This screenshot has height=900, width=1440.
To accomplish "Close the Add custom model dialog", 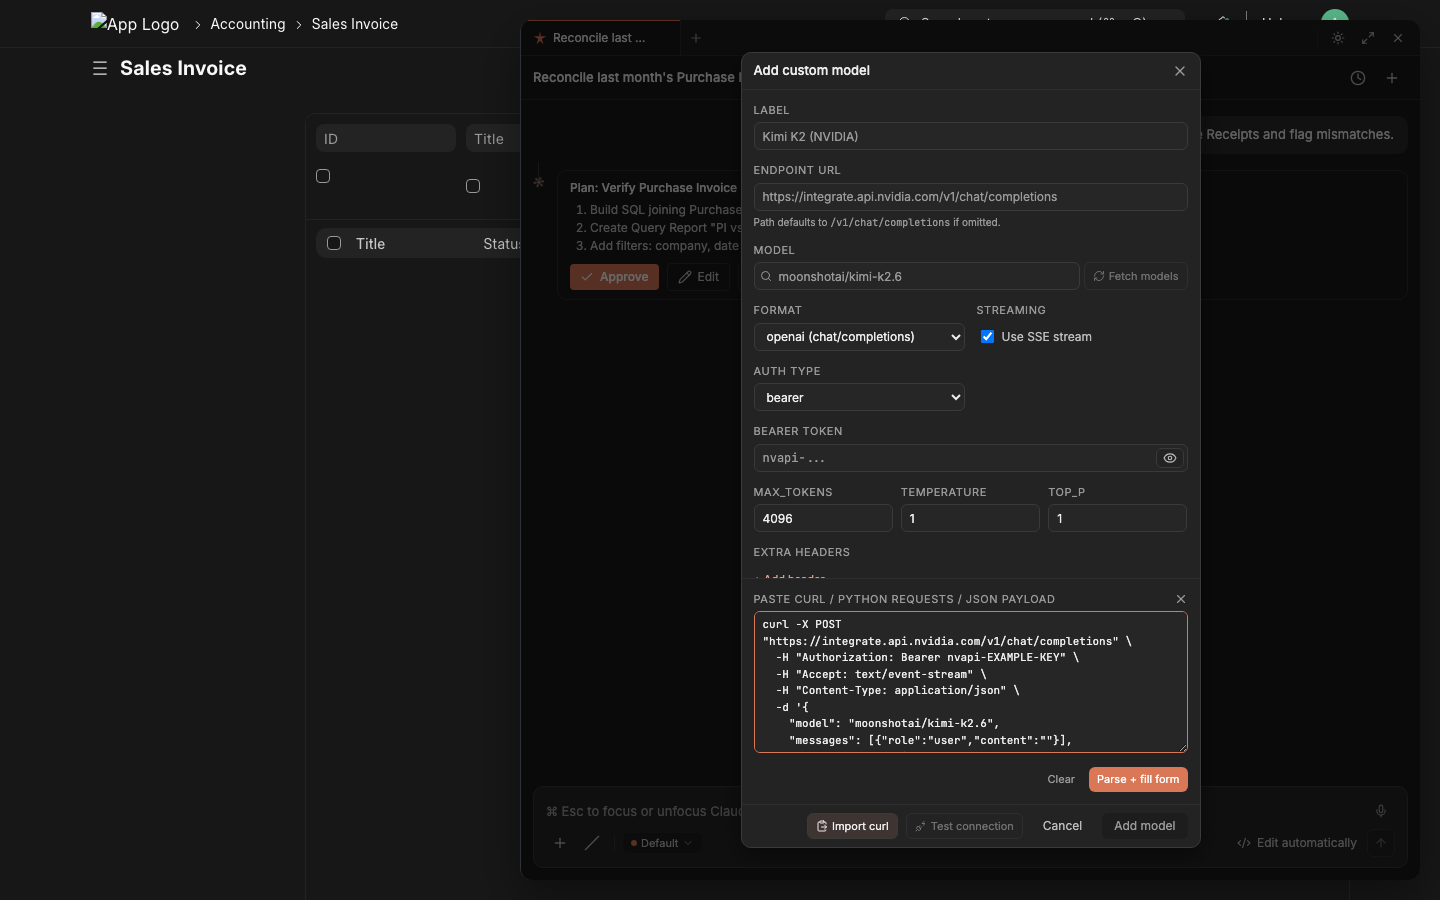I will 1180,71.
